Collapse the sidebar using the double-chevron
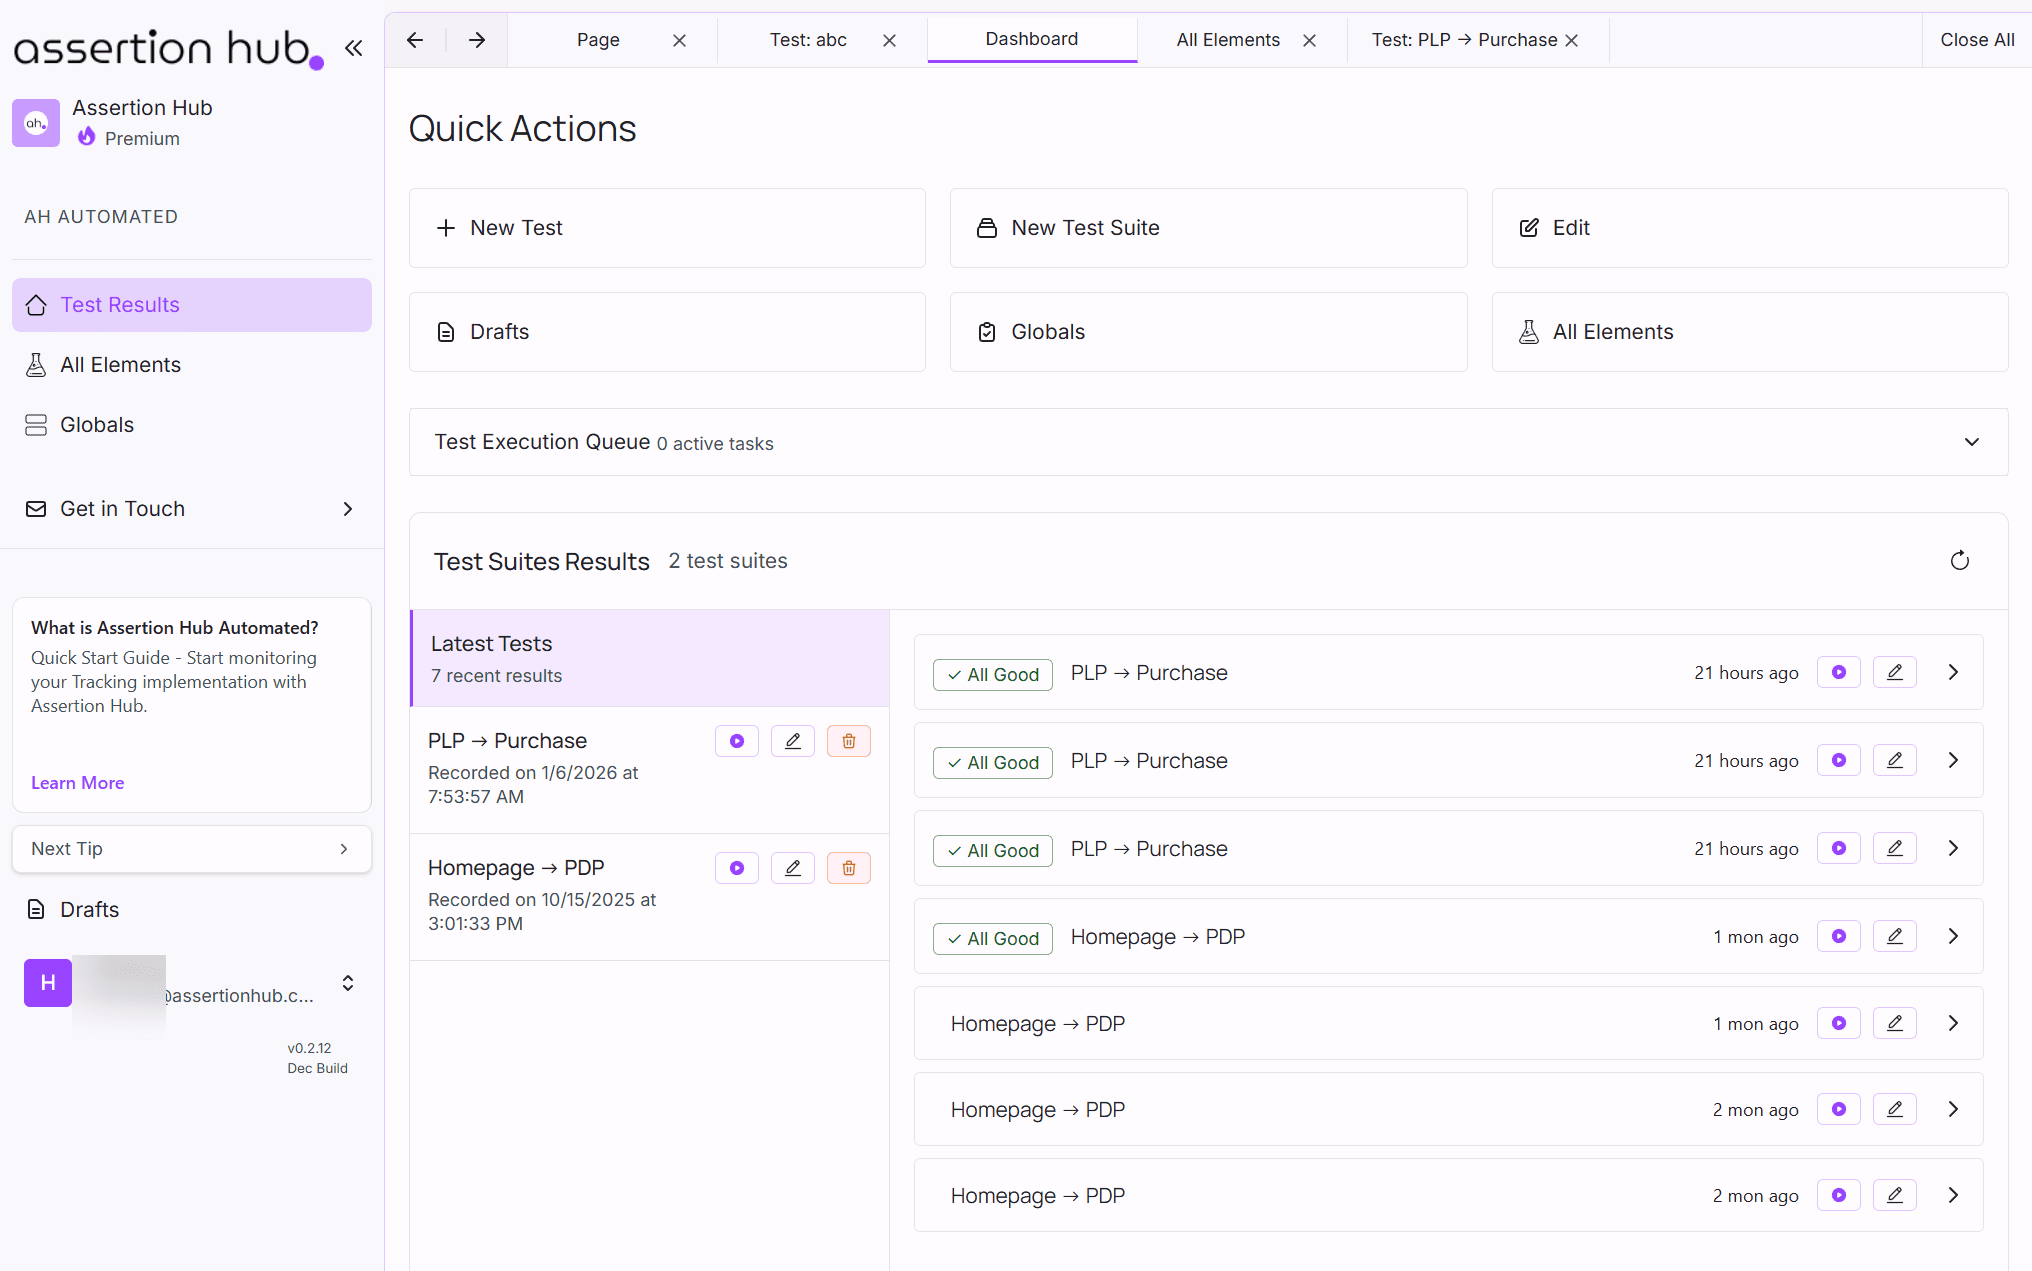Viewport: 2032px width, 1271px height. 353,47
